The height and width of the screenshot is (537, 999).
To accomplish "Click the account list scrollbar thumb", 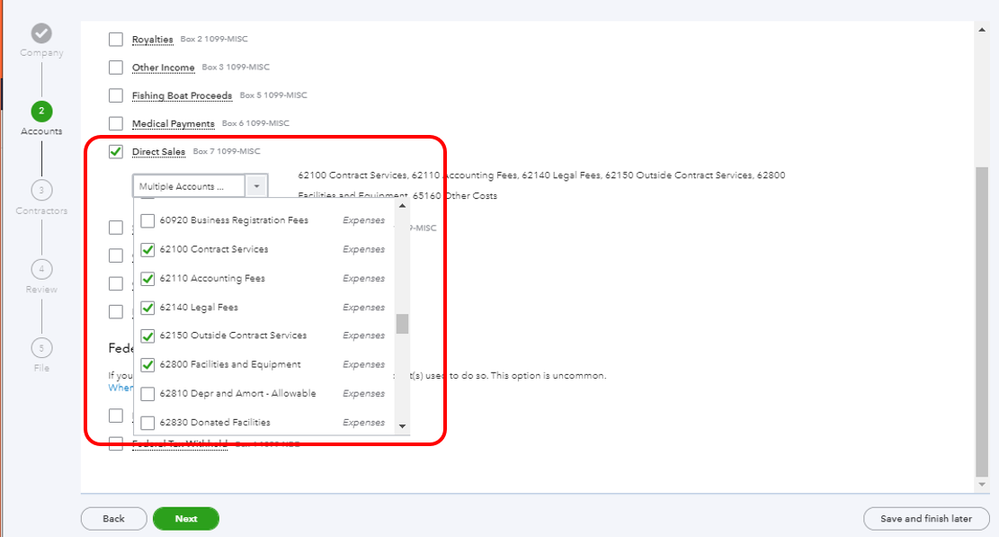I will [x=402, y=324].
